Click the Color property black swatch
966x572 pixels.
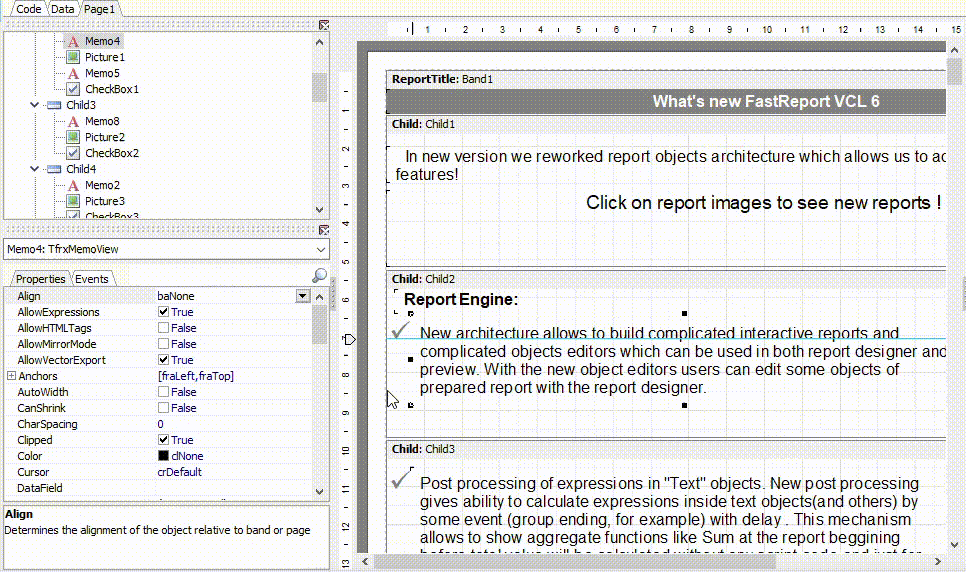click(x=163, y=456)
